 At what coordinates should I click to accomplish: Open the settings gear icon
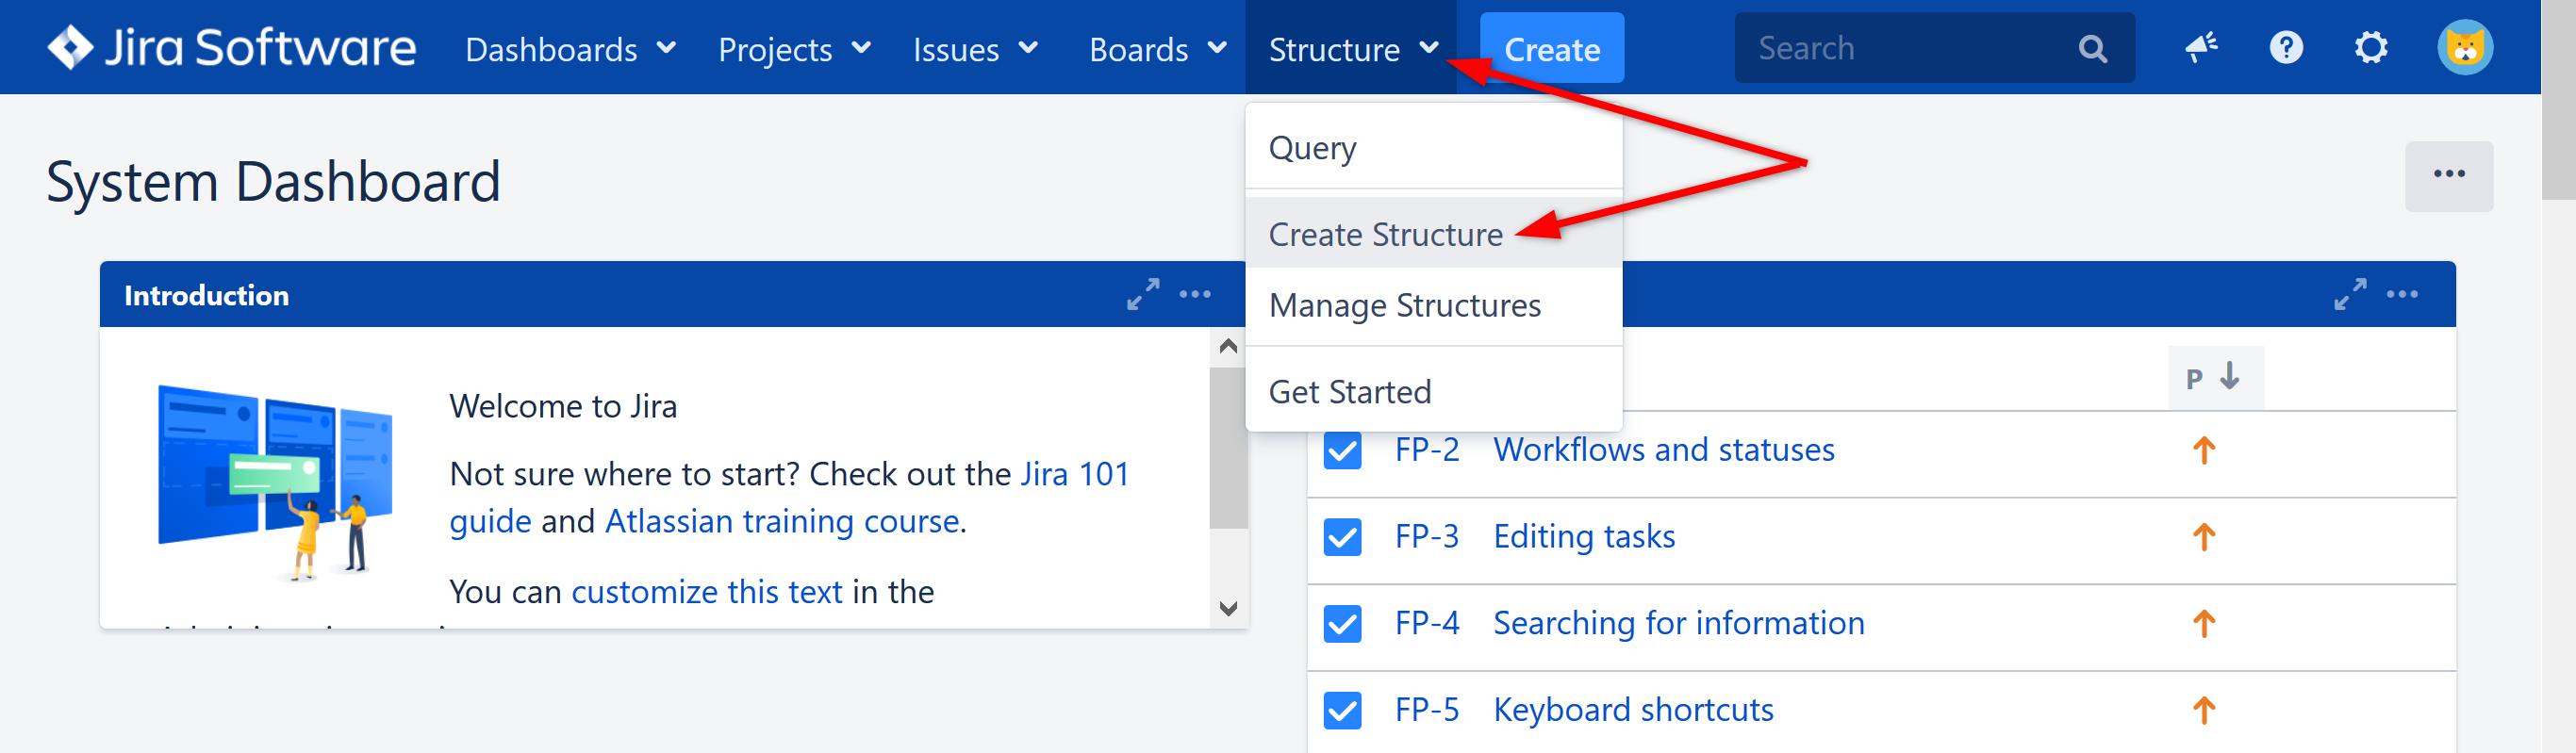2371,47
